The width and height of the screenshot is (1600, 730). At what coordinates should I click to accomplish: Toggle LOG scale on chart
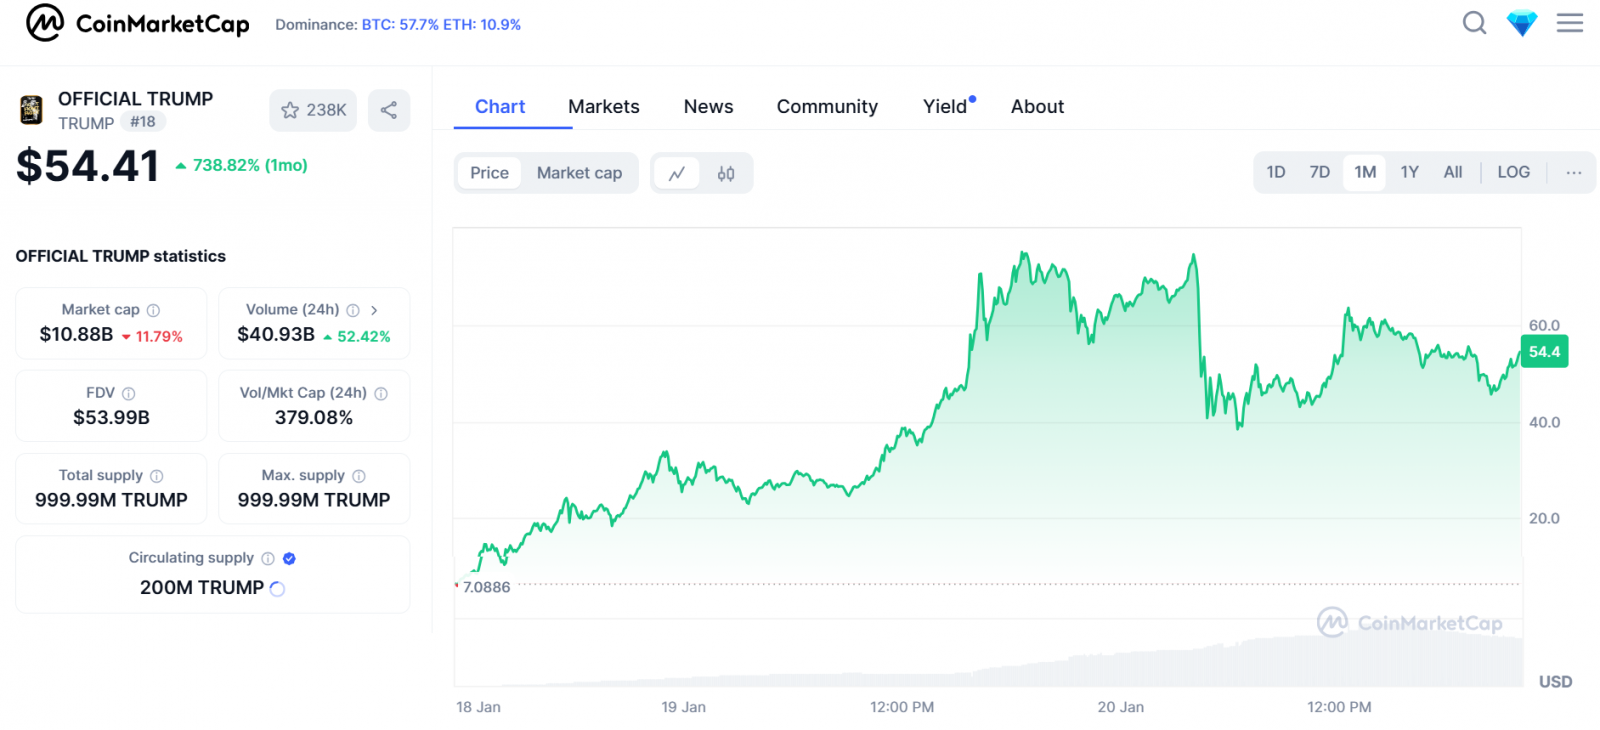point(1513,172)
